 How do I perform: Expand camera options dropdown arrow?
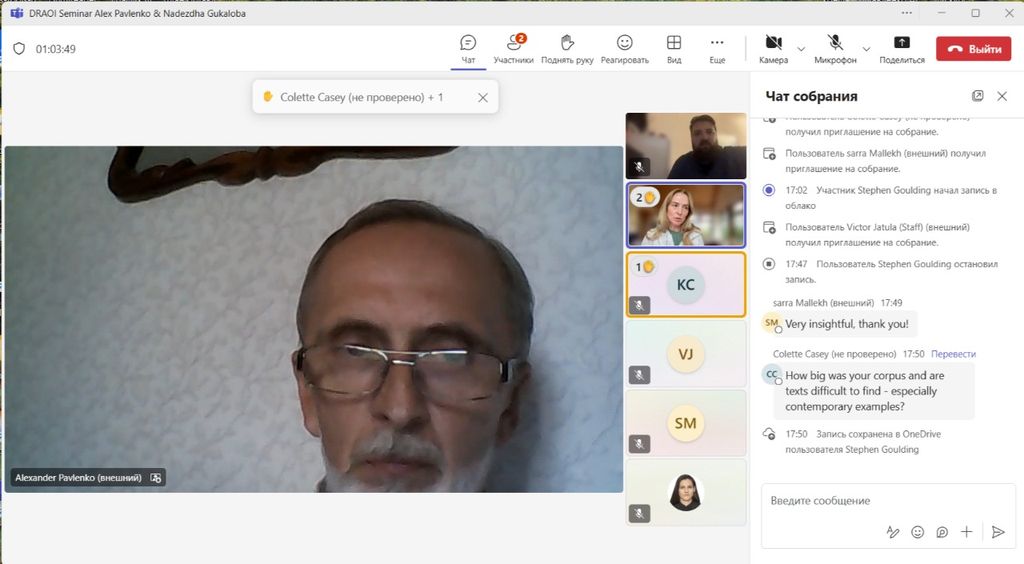801,48
